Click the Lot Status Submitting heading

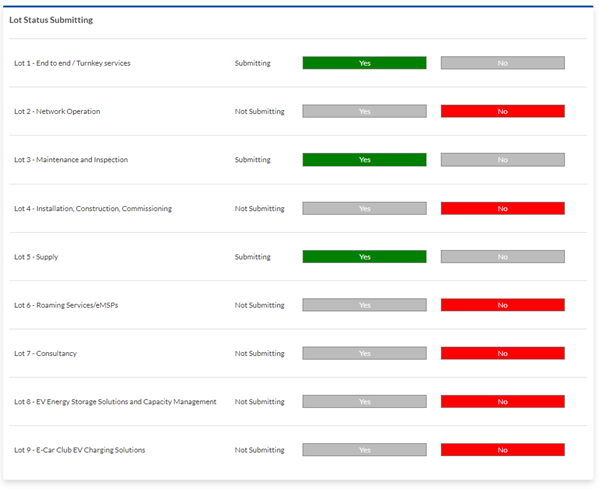tap(51, 20)
